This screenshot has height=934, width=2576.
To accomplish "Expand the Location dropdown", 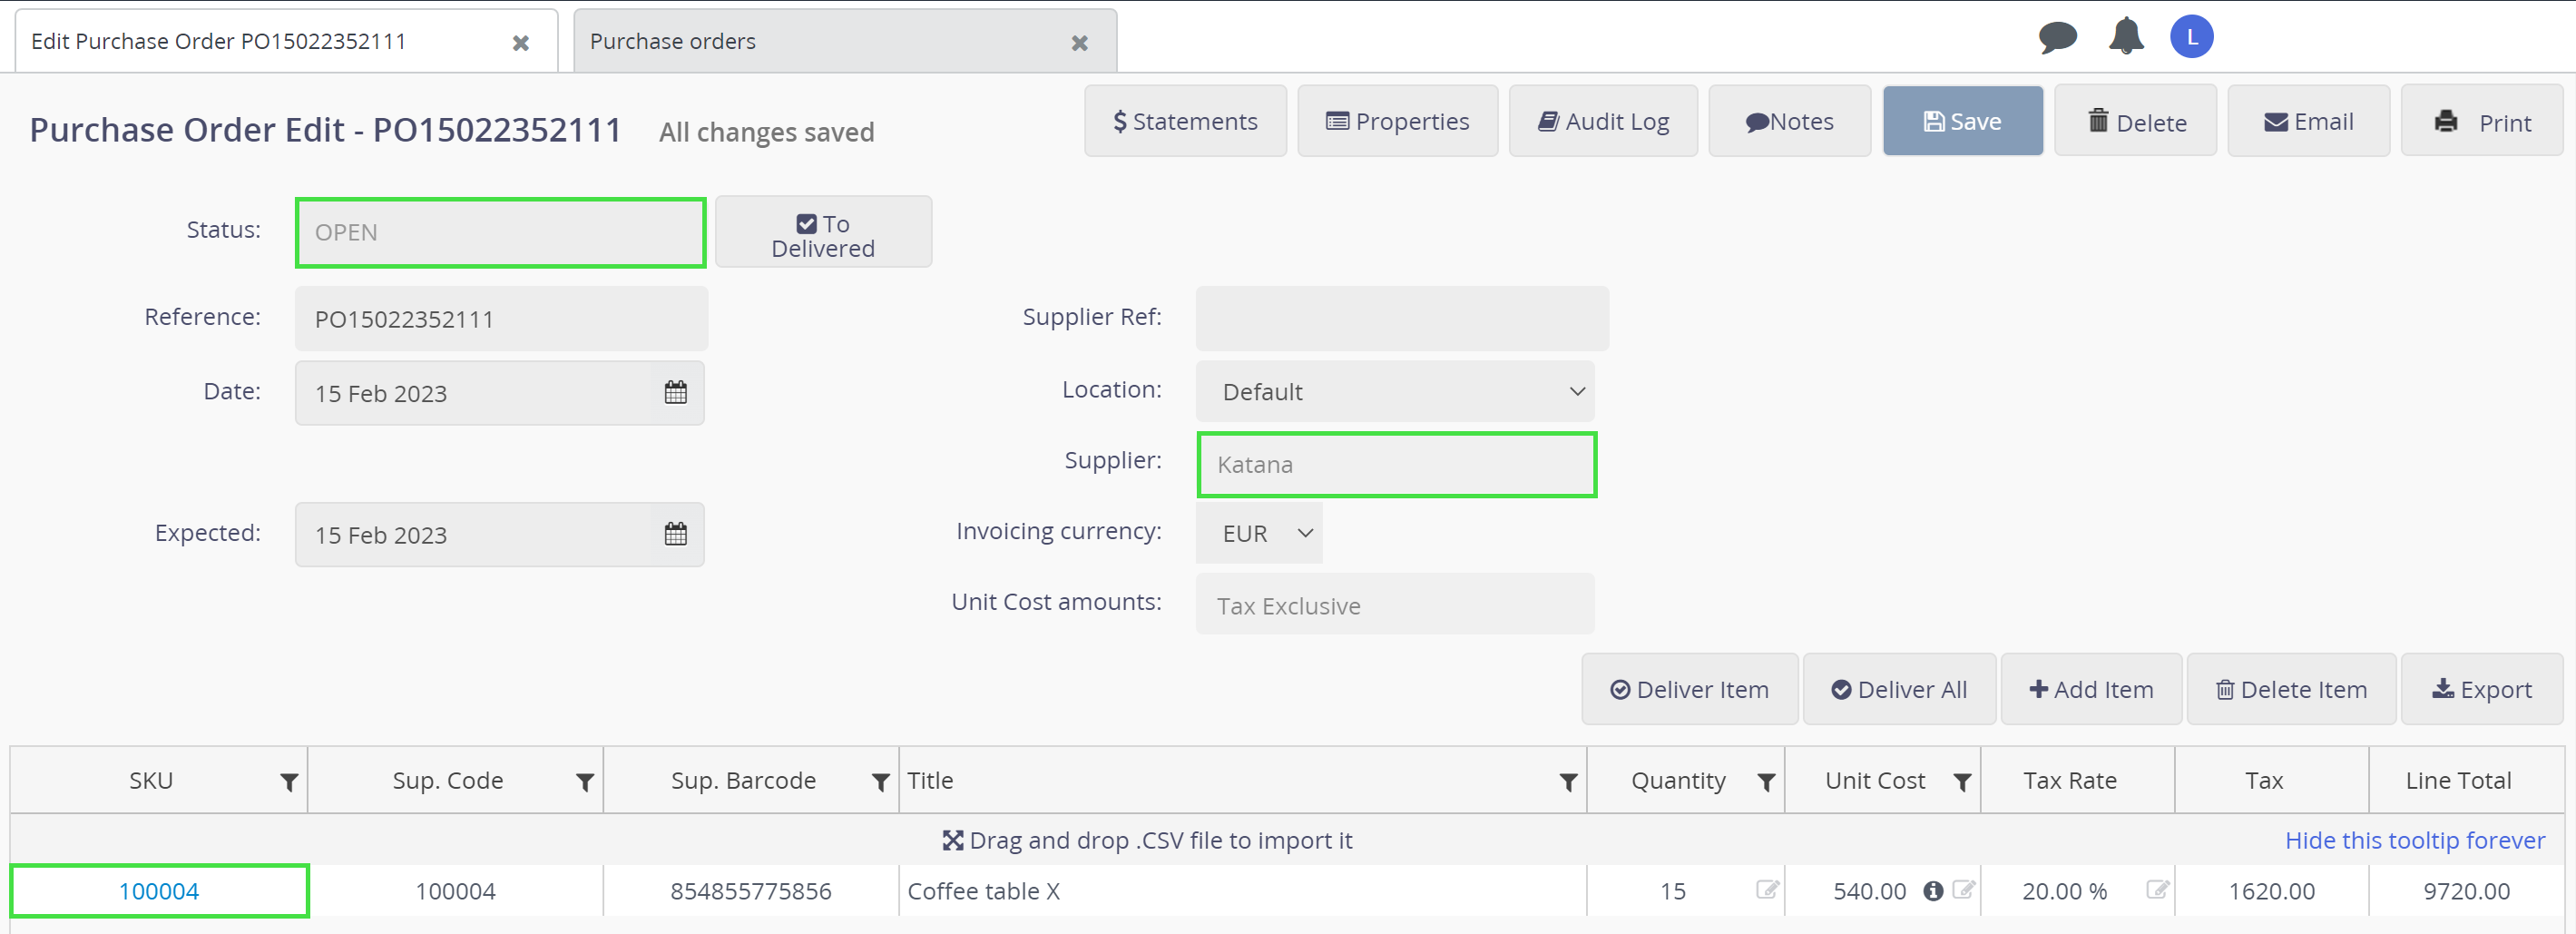I will click(x=1394, y=392).
